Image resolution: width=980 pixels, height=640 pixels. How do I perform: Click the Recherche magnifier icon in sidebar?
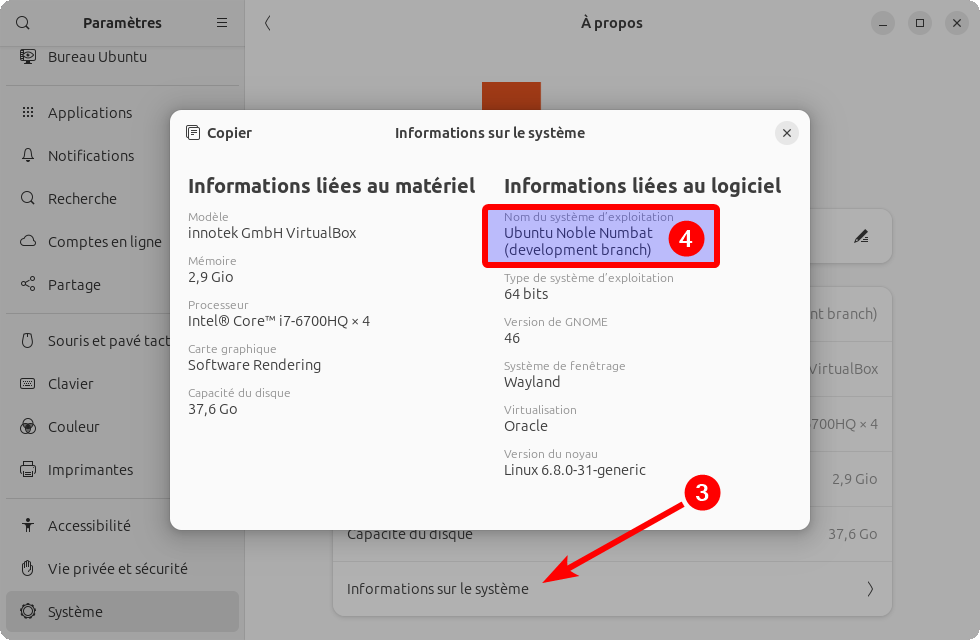click(28, 198)
